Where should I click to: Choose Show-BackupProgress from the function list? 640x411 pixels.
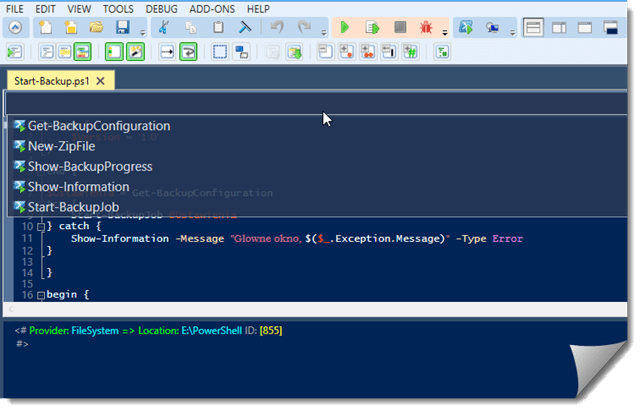coord(90,166)
